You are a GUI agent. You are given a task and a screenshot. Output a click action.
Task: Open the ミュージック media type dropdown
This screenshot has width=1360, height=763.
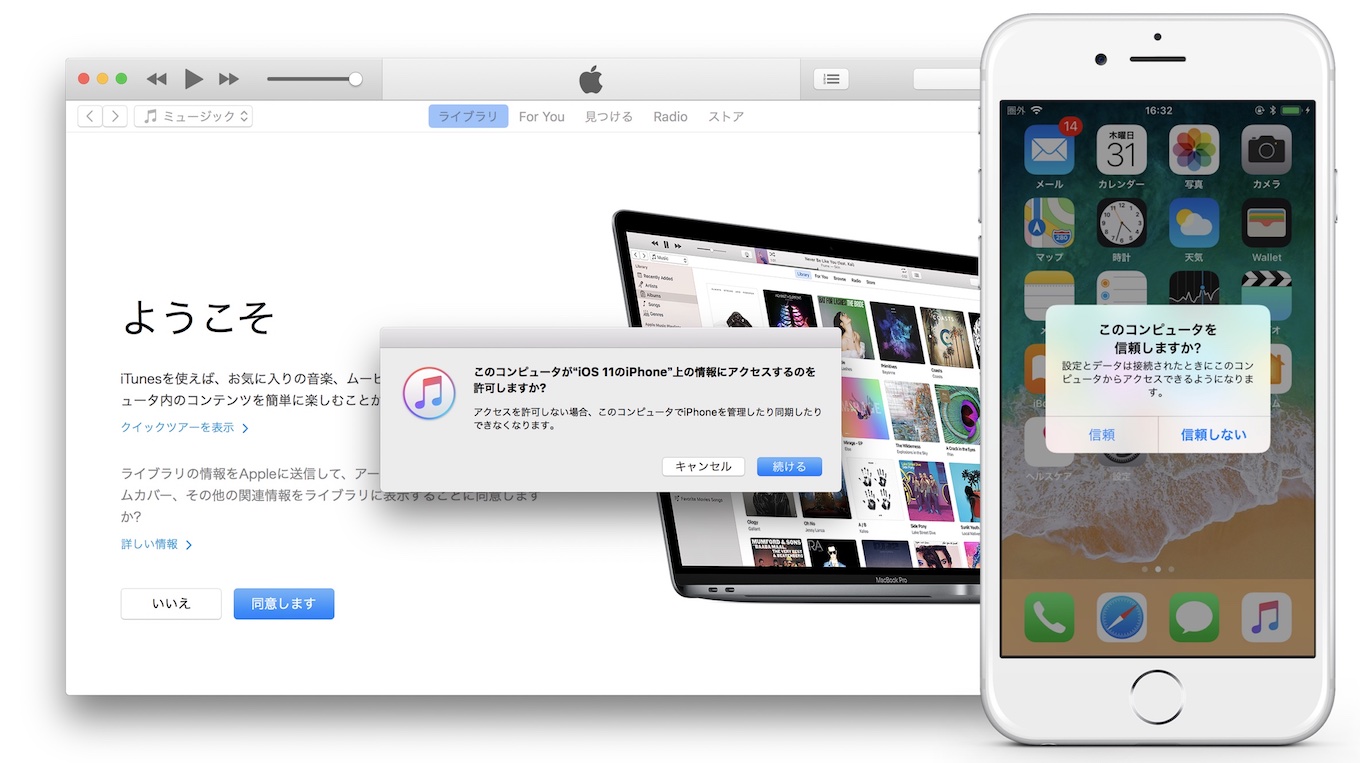pos(193,116)
